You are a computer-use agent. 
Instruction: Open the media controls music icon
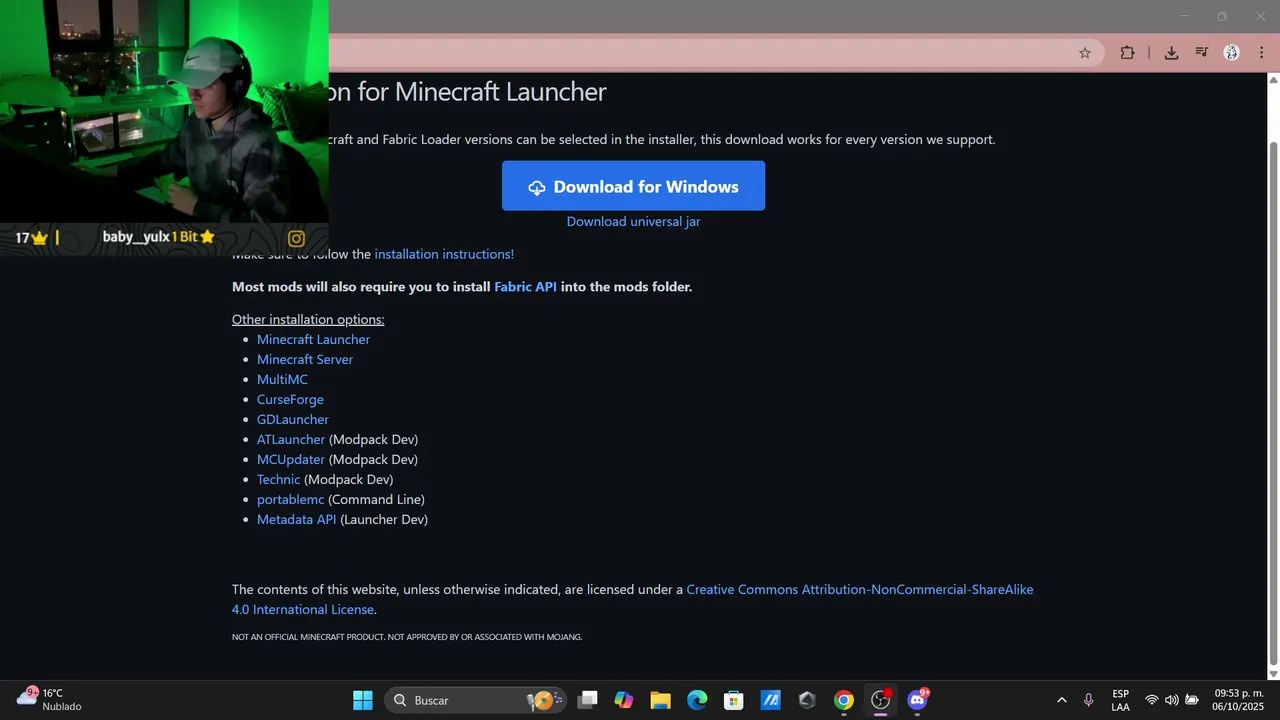1202,53
